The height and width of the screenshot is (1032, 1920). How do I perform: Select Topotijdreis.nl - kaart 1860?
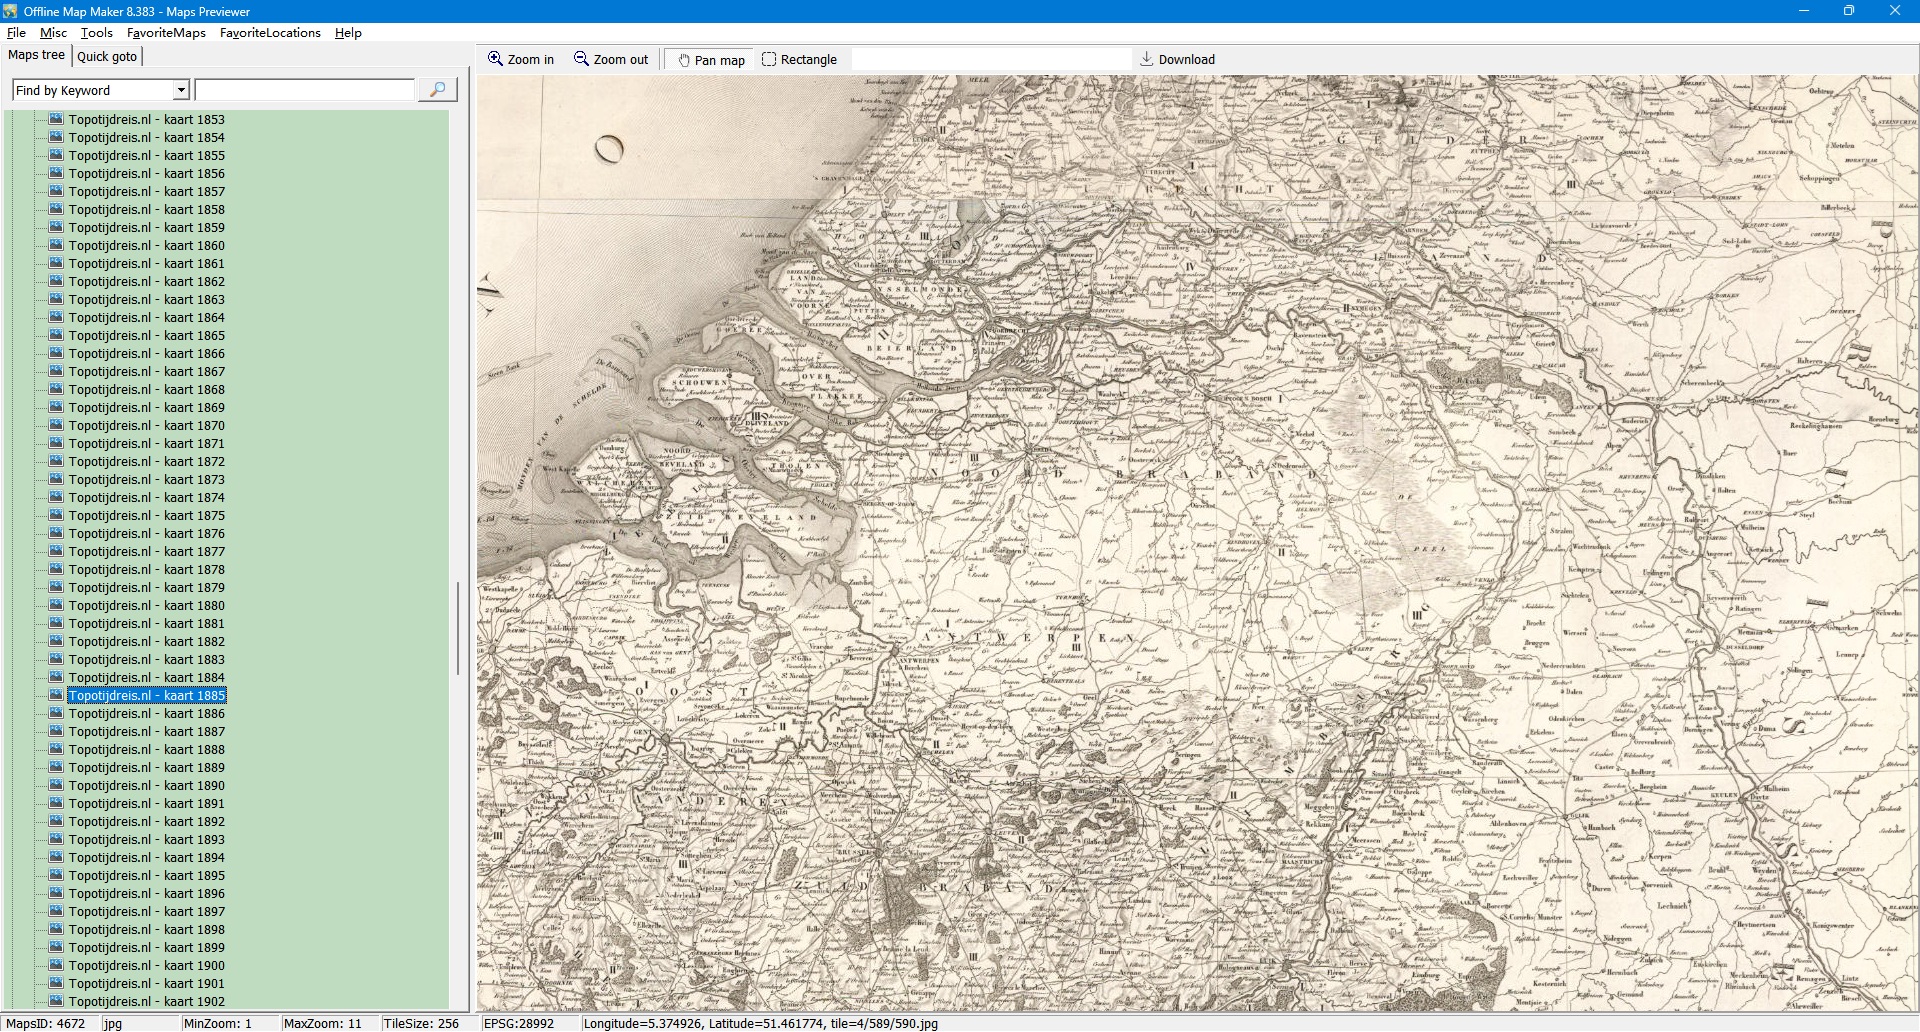146,245
